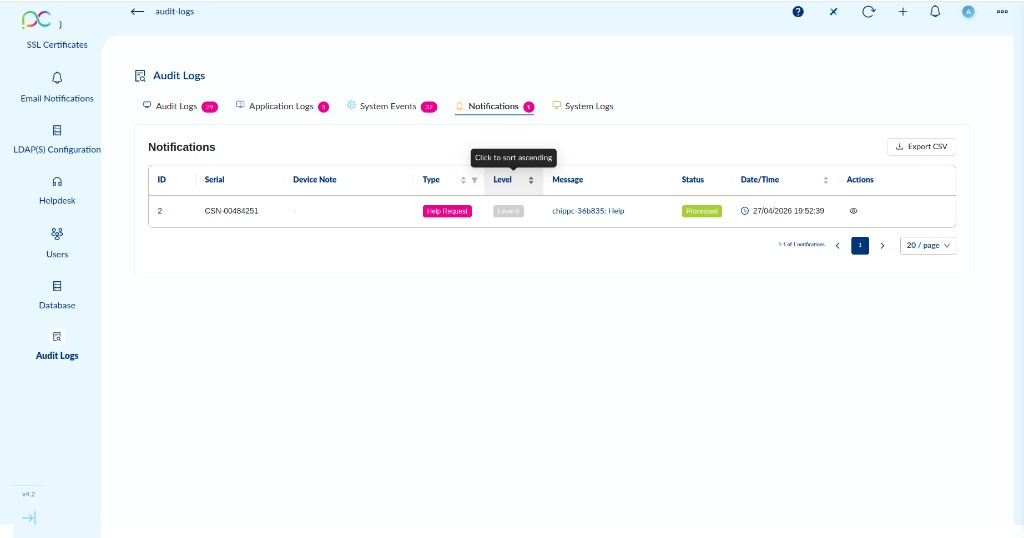
Task: Click the back arrow beside audit-logs
Action: pyautogui.click(x=137, y=11)
